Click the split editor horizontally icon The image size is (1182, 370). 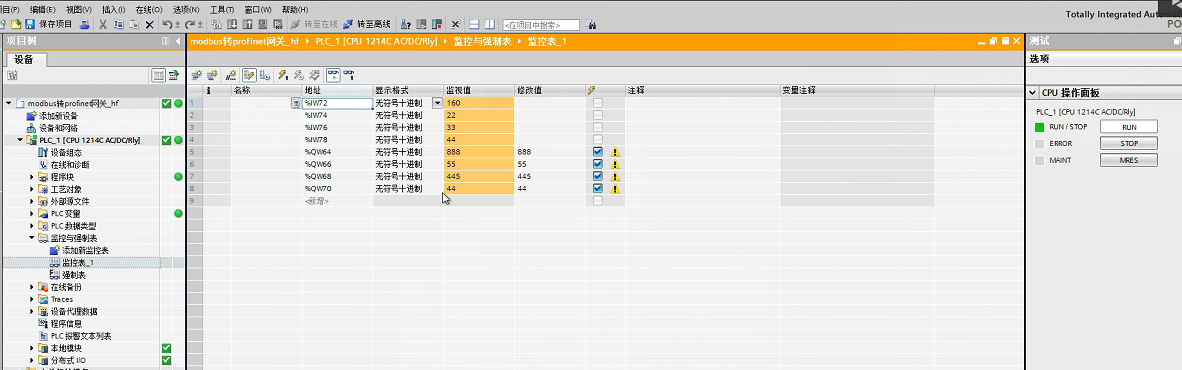coord(475,24)
